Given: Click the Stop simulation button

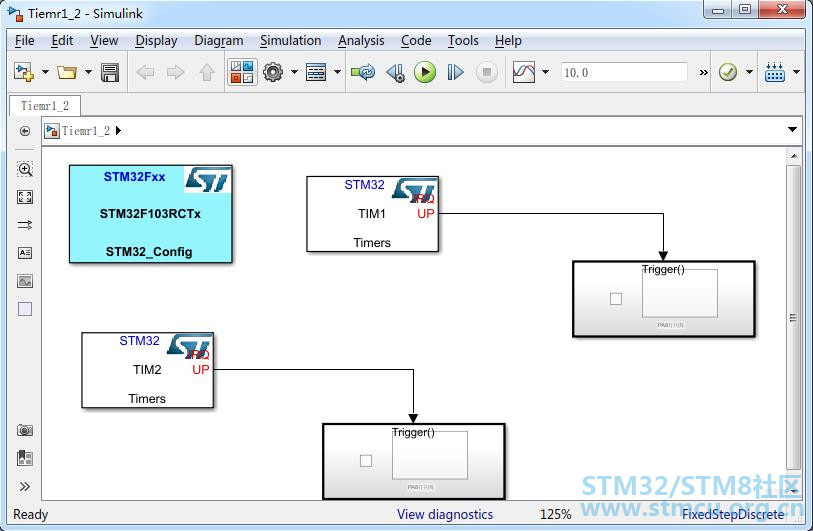Looking at the screenshot, I should [x=486, y=72].
